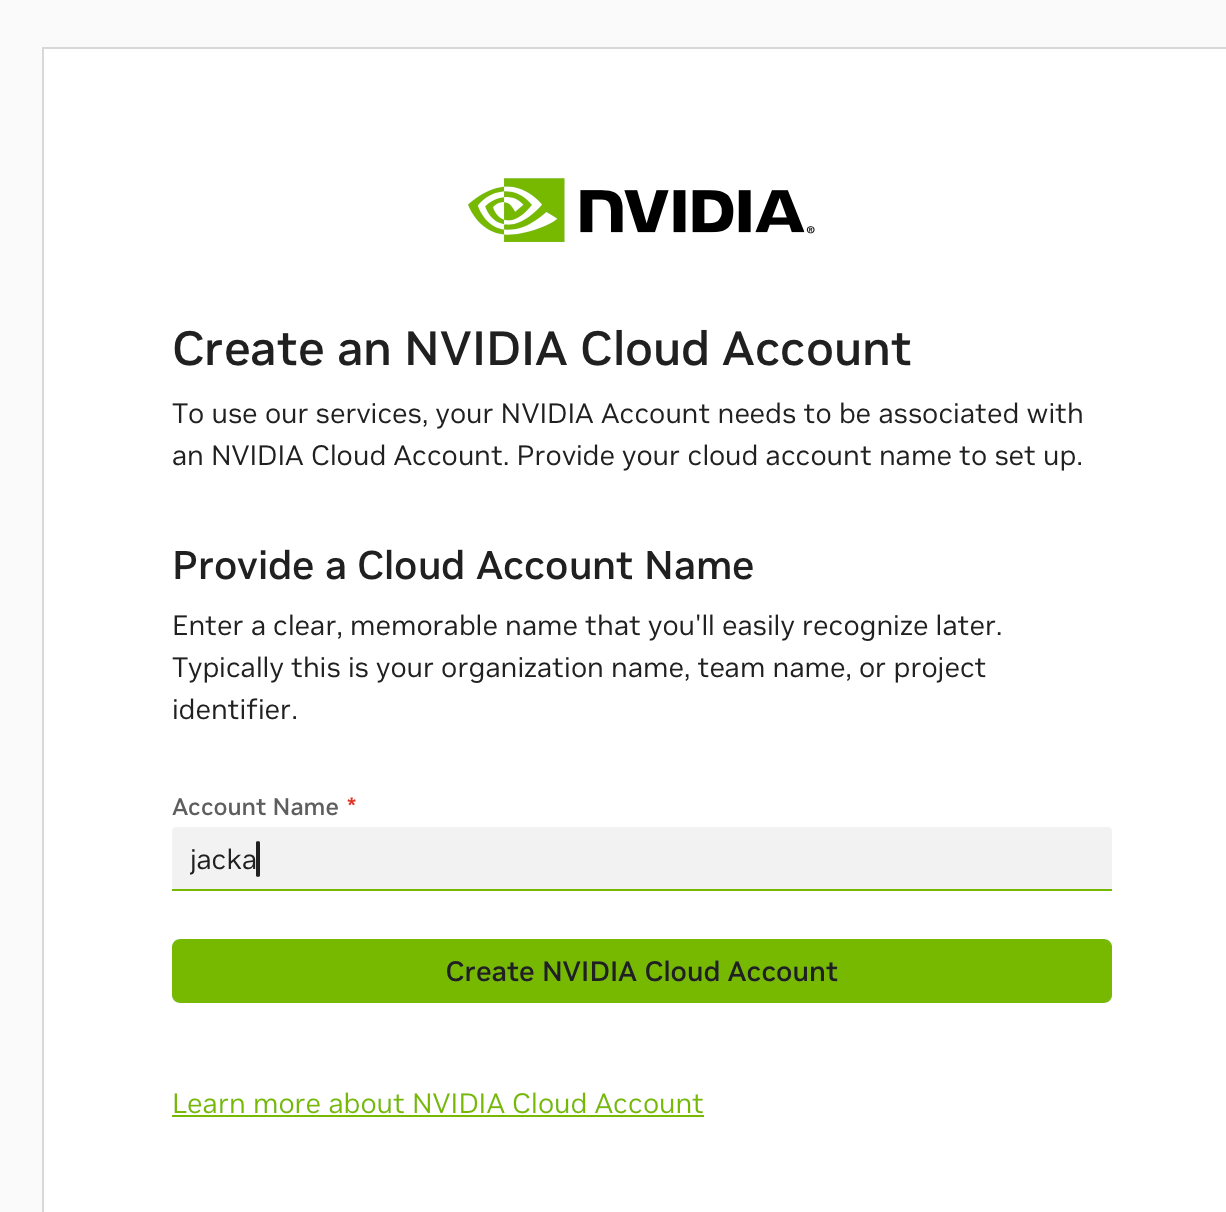Image resolution: width=1226 pixels, height=1212 pixels.
Task: Click the green underline of Account Name field
Action: tap(642, 889)
